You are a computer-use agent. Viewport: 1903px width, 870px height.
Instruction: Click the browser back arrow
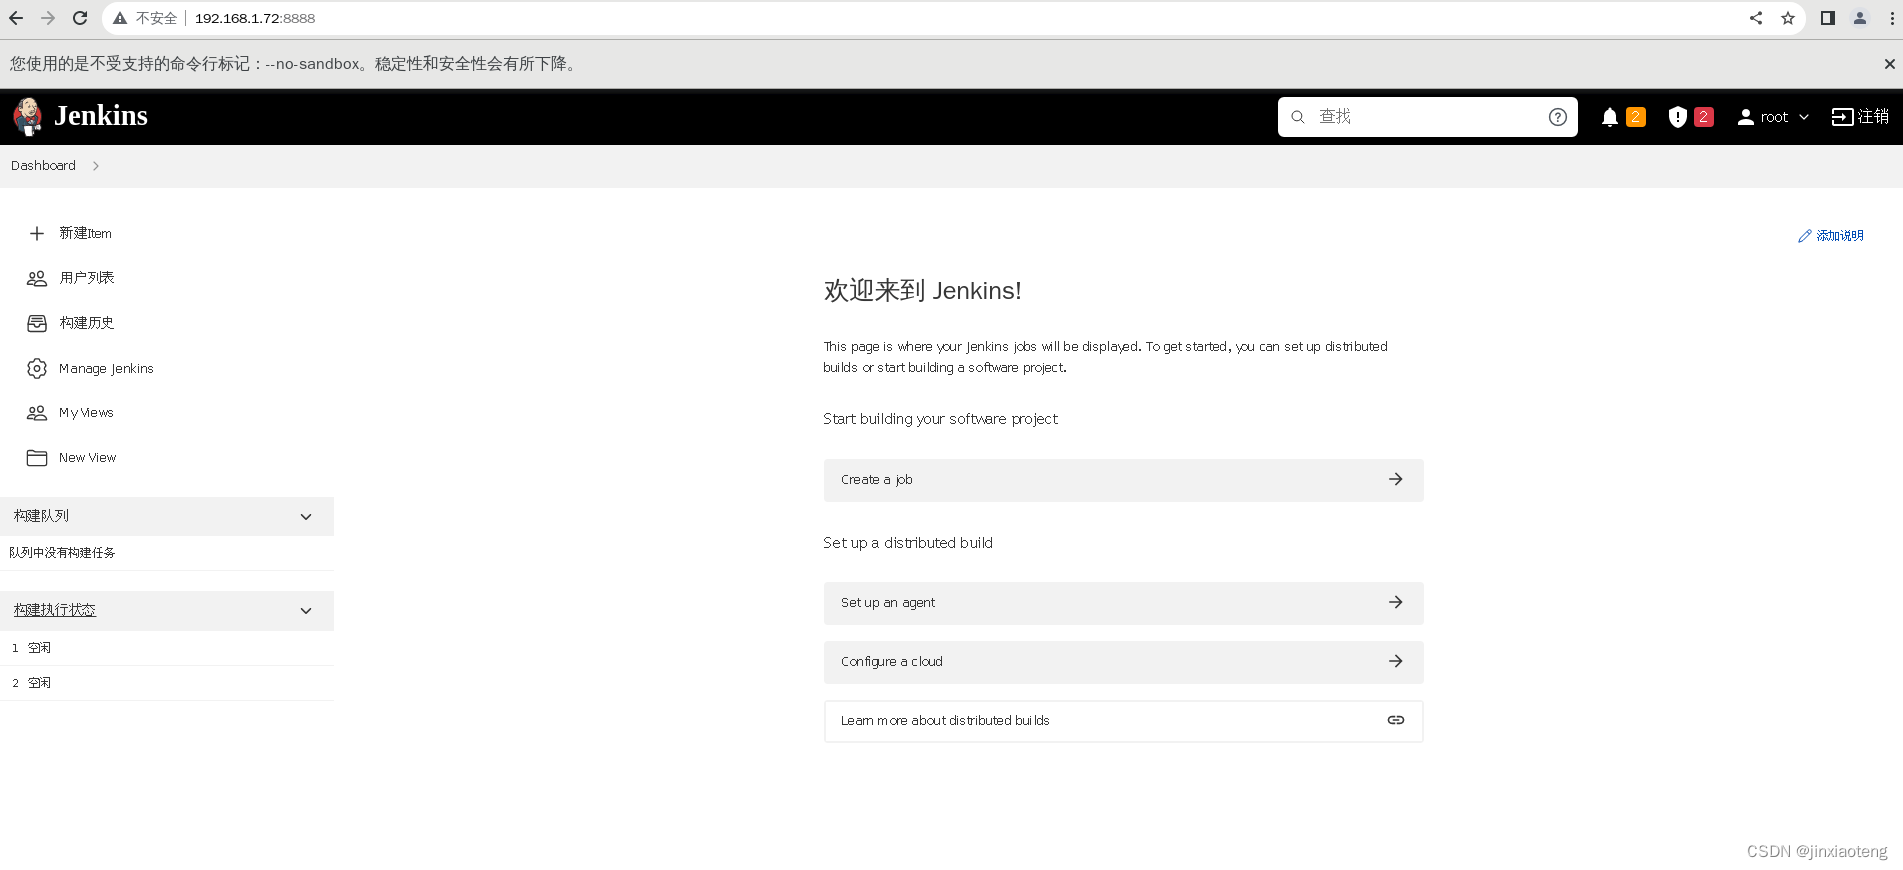point(16,18)
